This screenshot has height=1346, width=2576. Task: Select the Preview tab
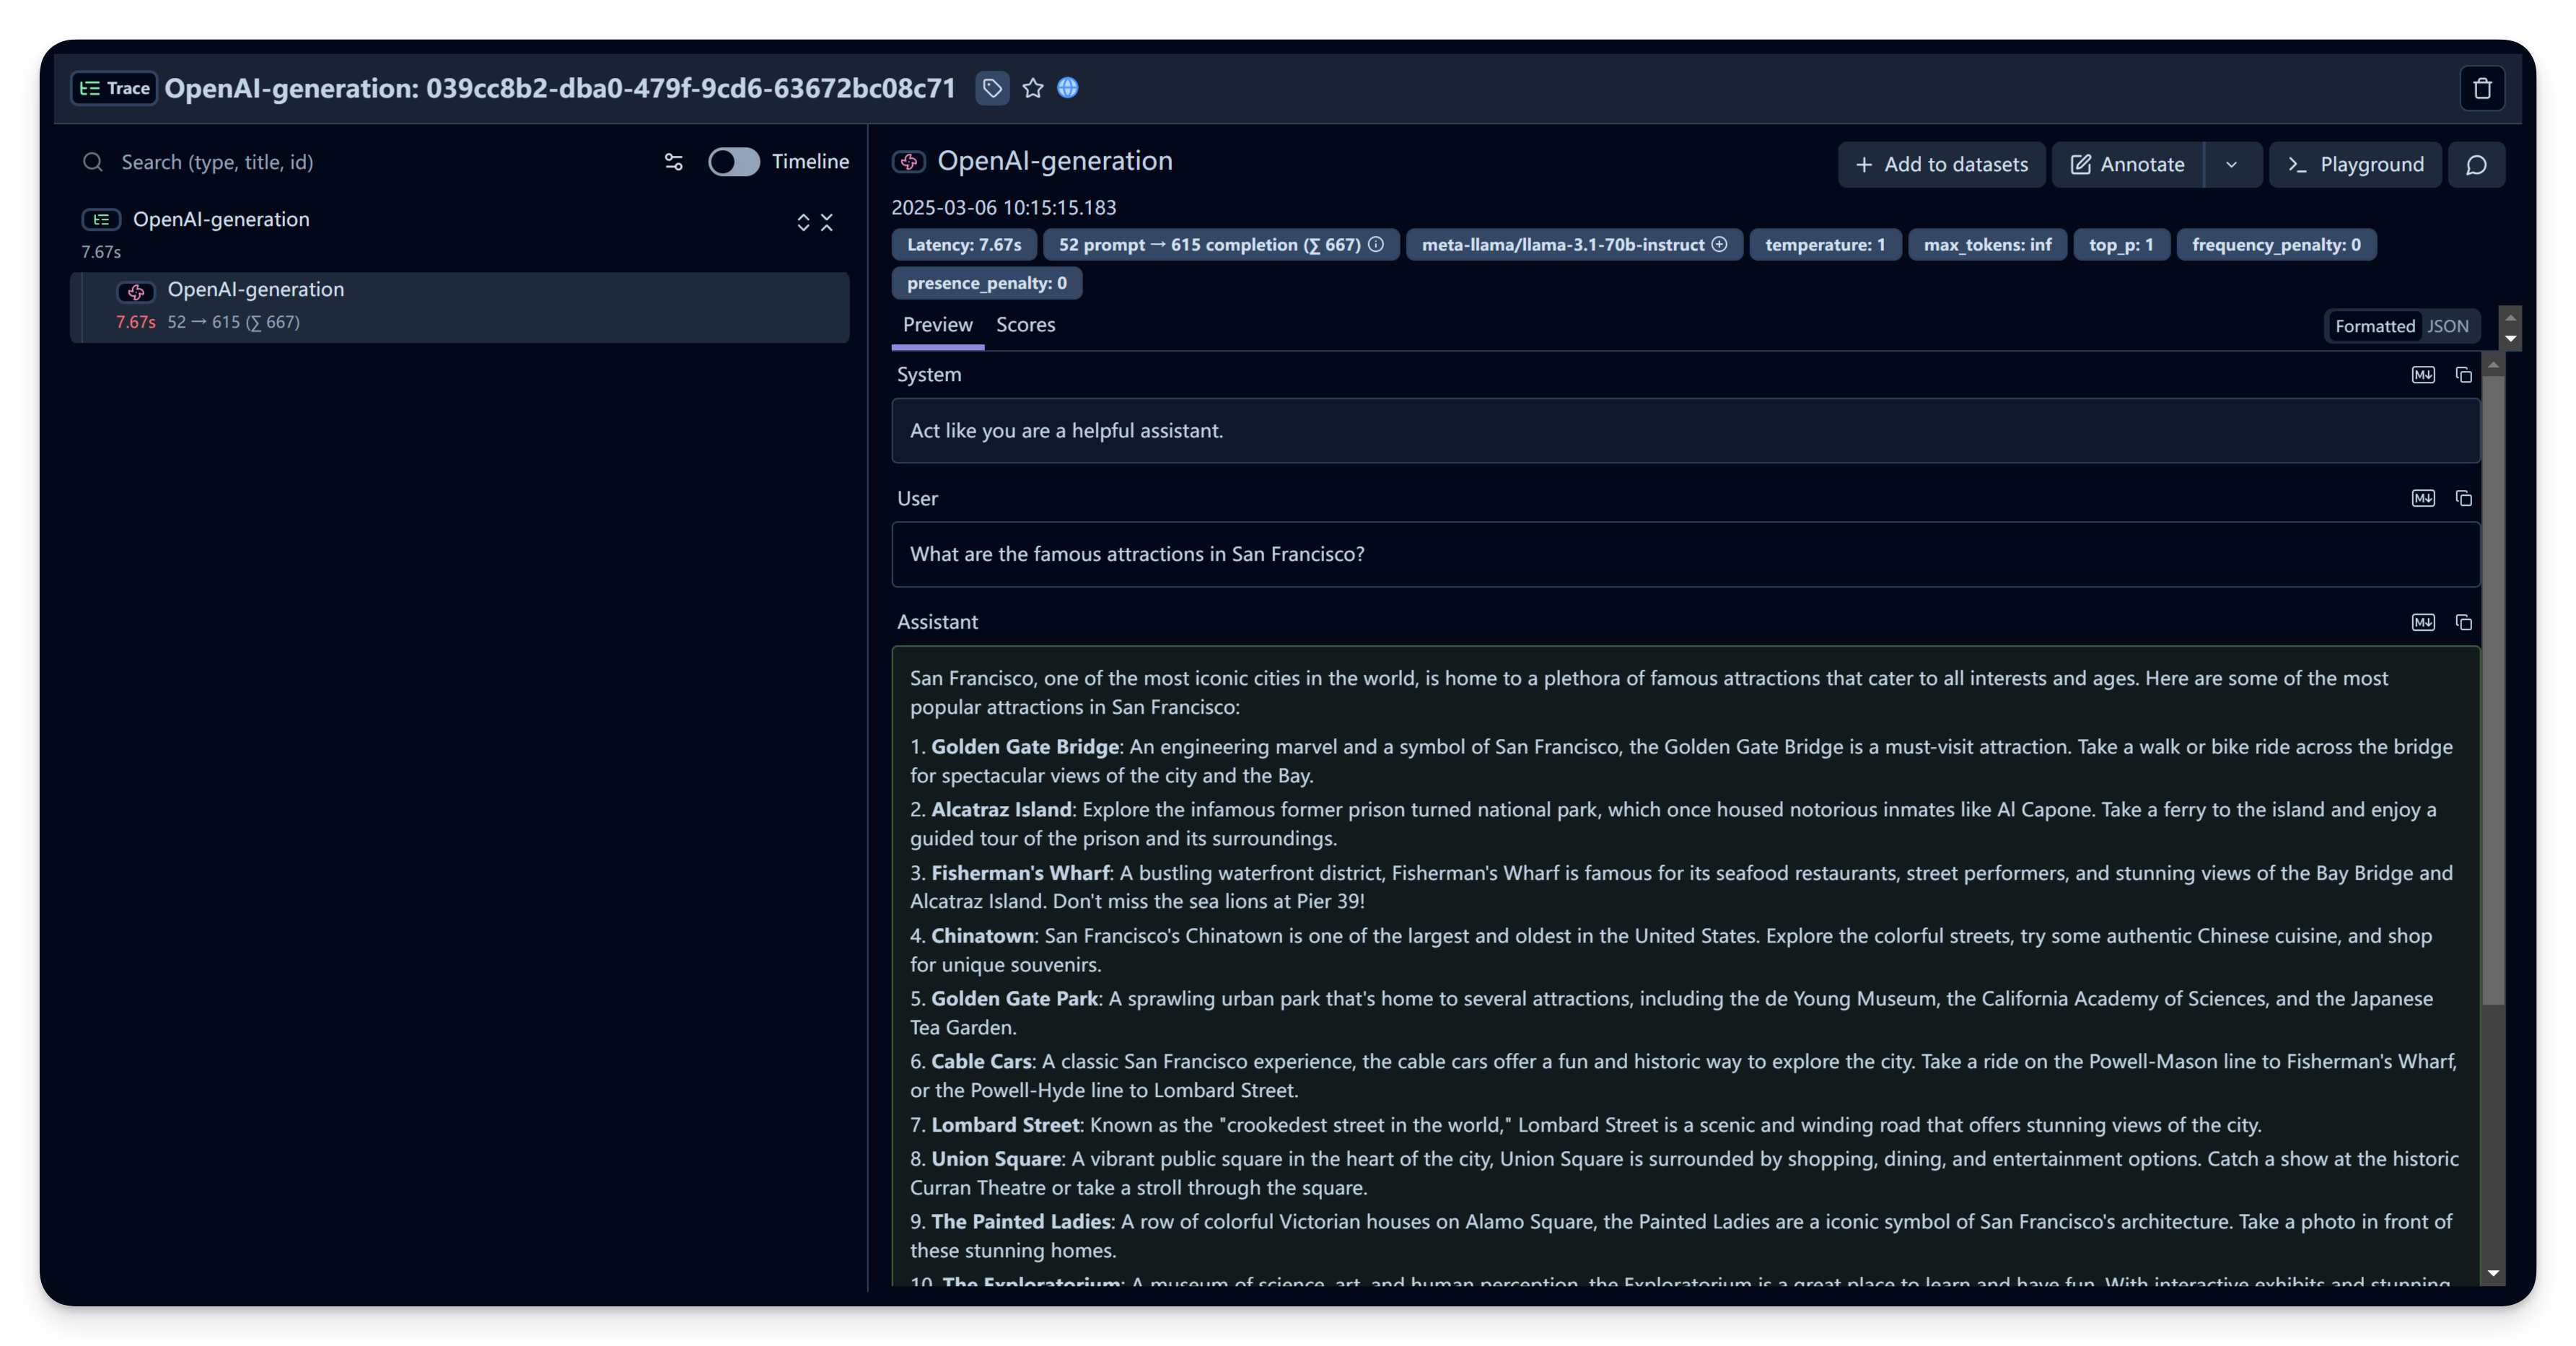click(x=937, y=325)
